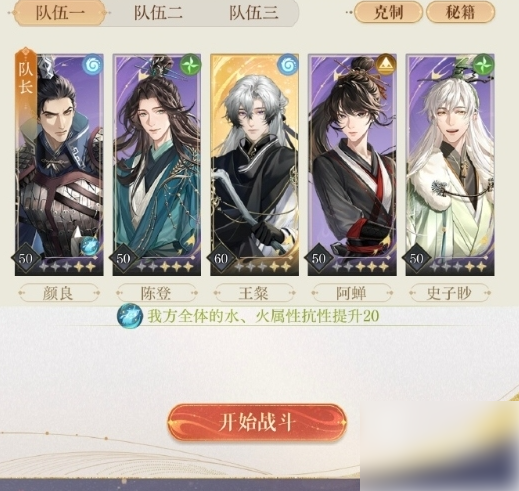The height and width of the screenshot is (491, 519).
Task: Click the blue swirl icon on 王粲's card
Action: [288, 64]
